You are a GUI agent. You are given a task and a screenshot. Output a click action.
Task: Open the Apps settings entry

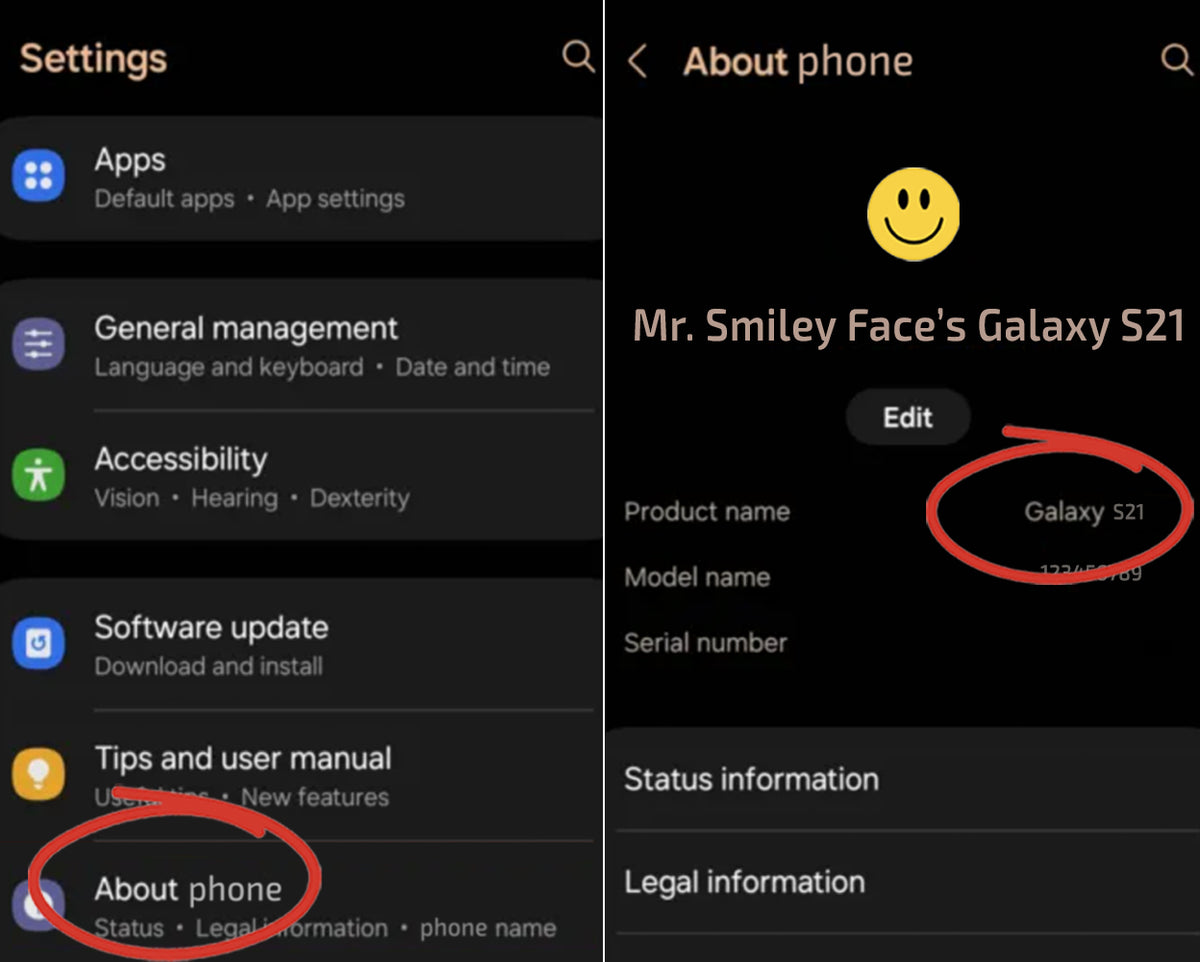pos(300,177)
